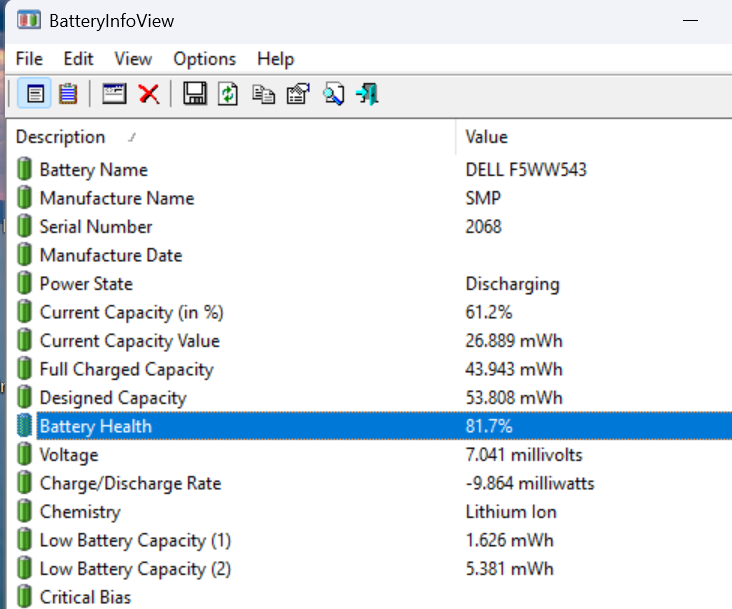The width and height of the screenshot is (732, 609).
Task: Click battery icon beside Chemistry
Action: coord(24,511)
